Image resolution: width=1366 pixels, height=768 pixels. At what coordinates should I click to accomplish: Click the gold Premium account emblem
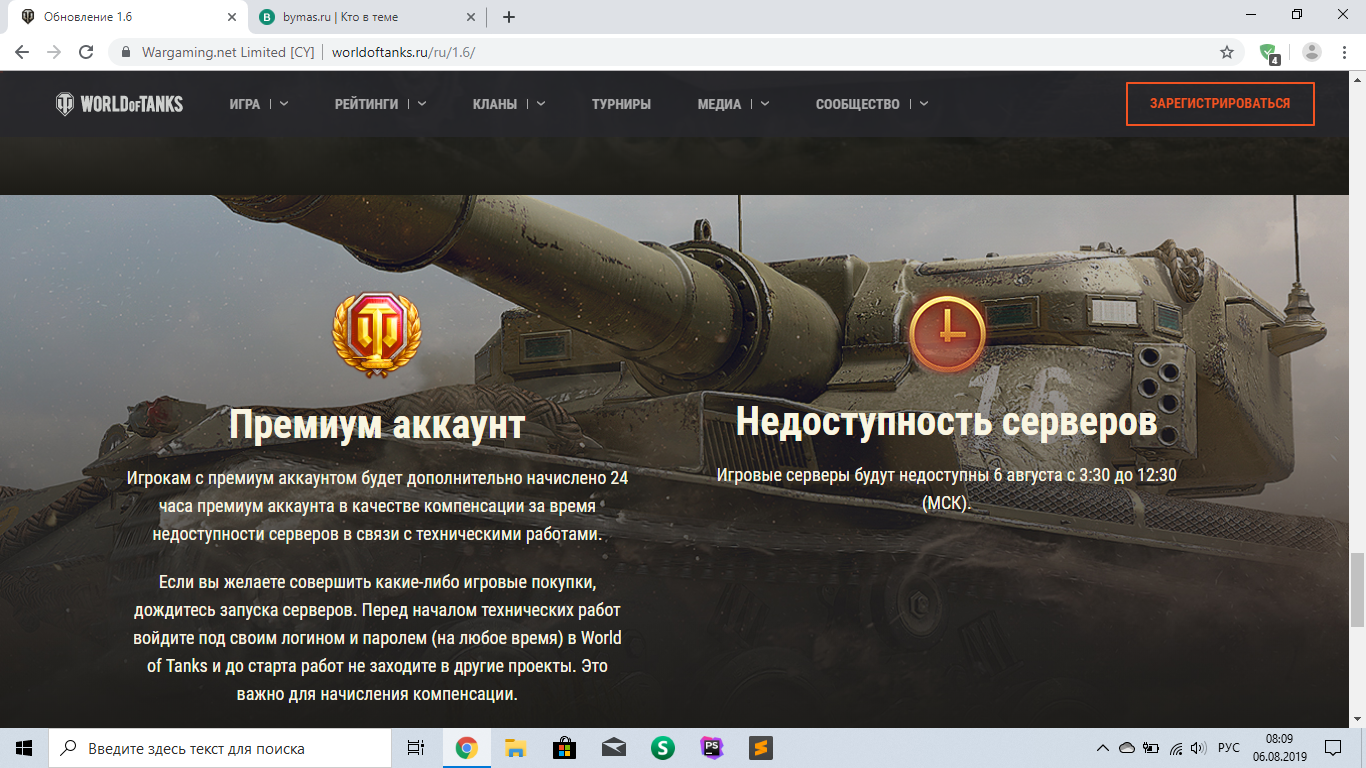point(377,335)
